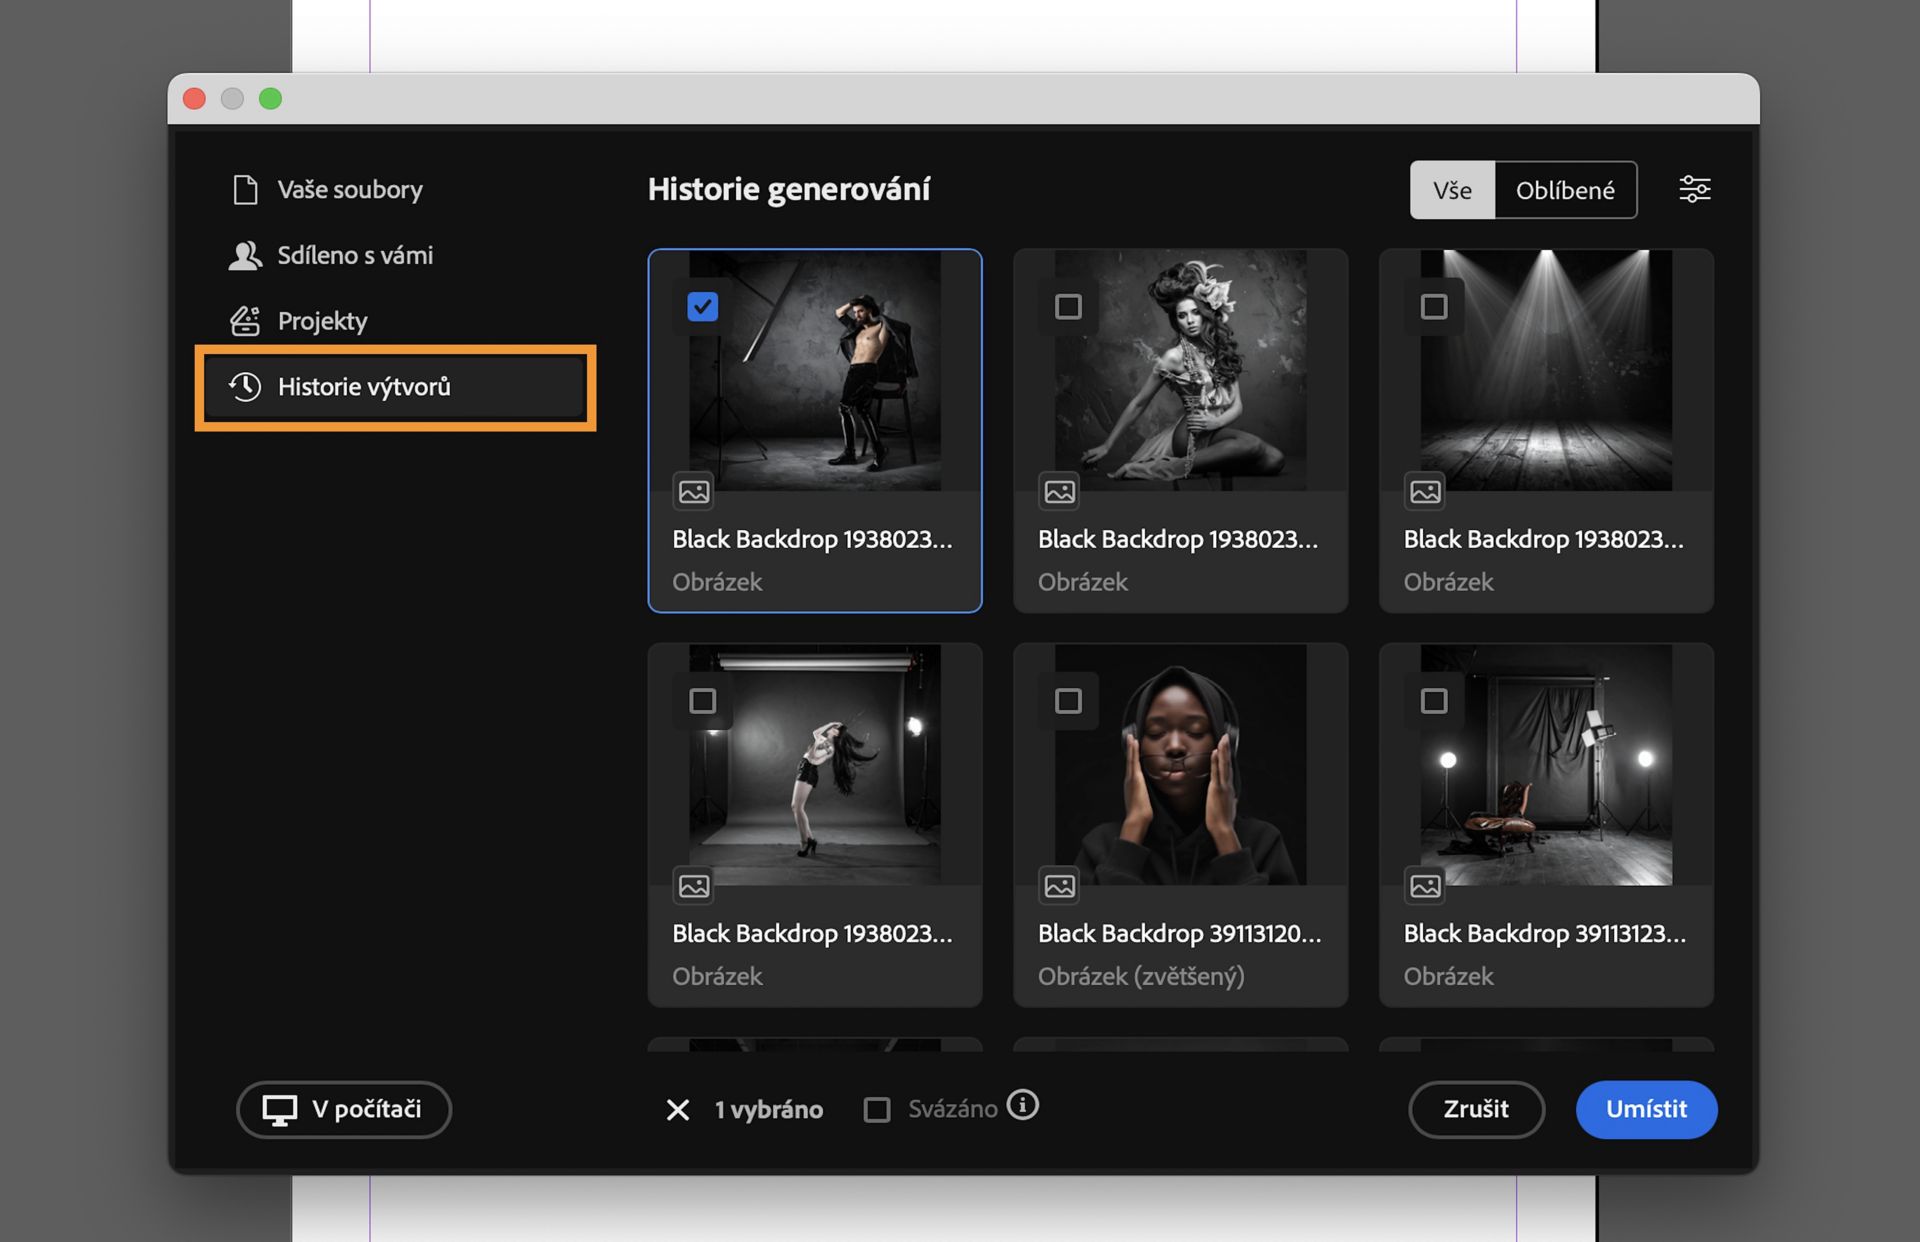Click the clock icon beside Historie výtvorů
Screen dimensions: 1920x1242
(245, 386)
